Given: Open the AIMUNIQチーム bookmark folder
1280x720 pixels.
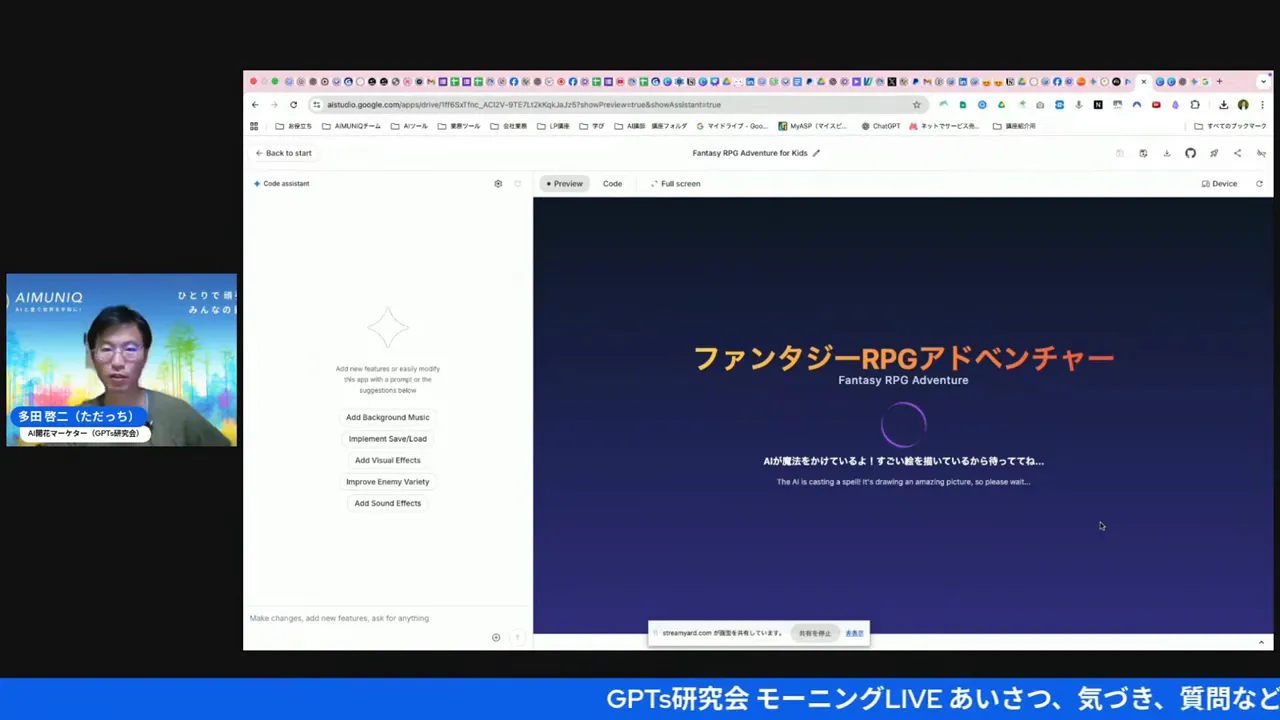Looking at the screenshot, I should pos(351,126).
